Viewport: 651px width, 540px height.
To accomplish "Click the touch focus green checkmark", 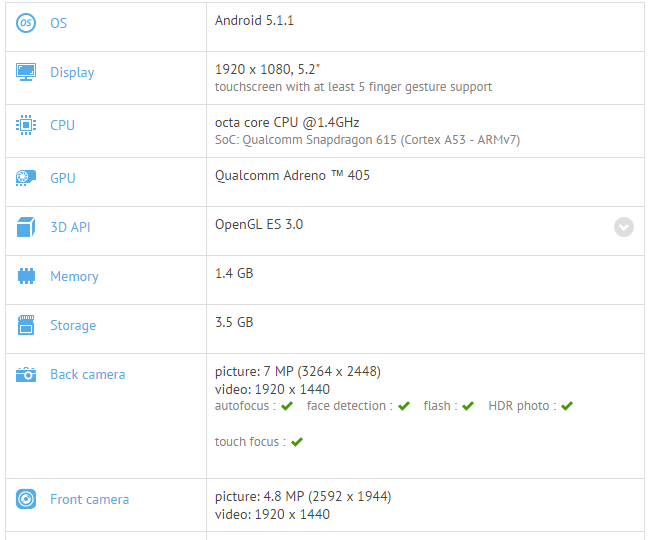I will 297,442.
